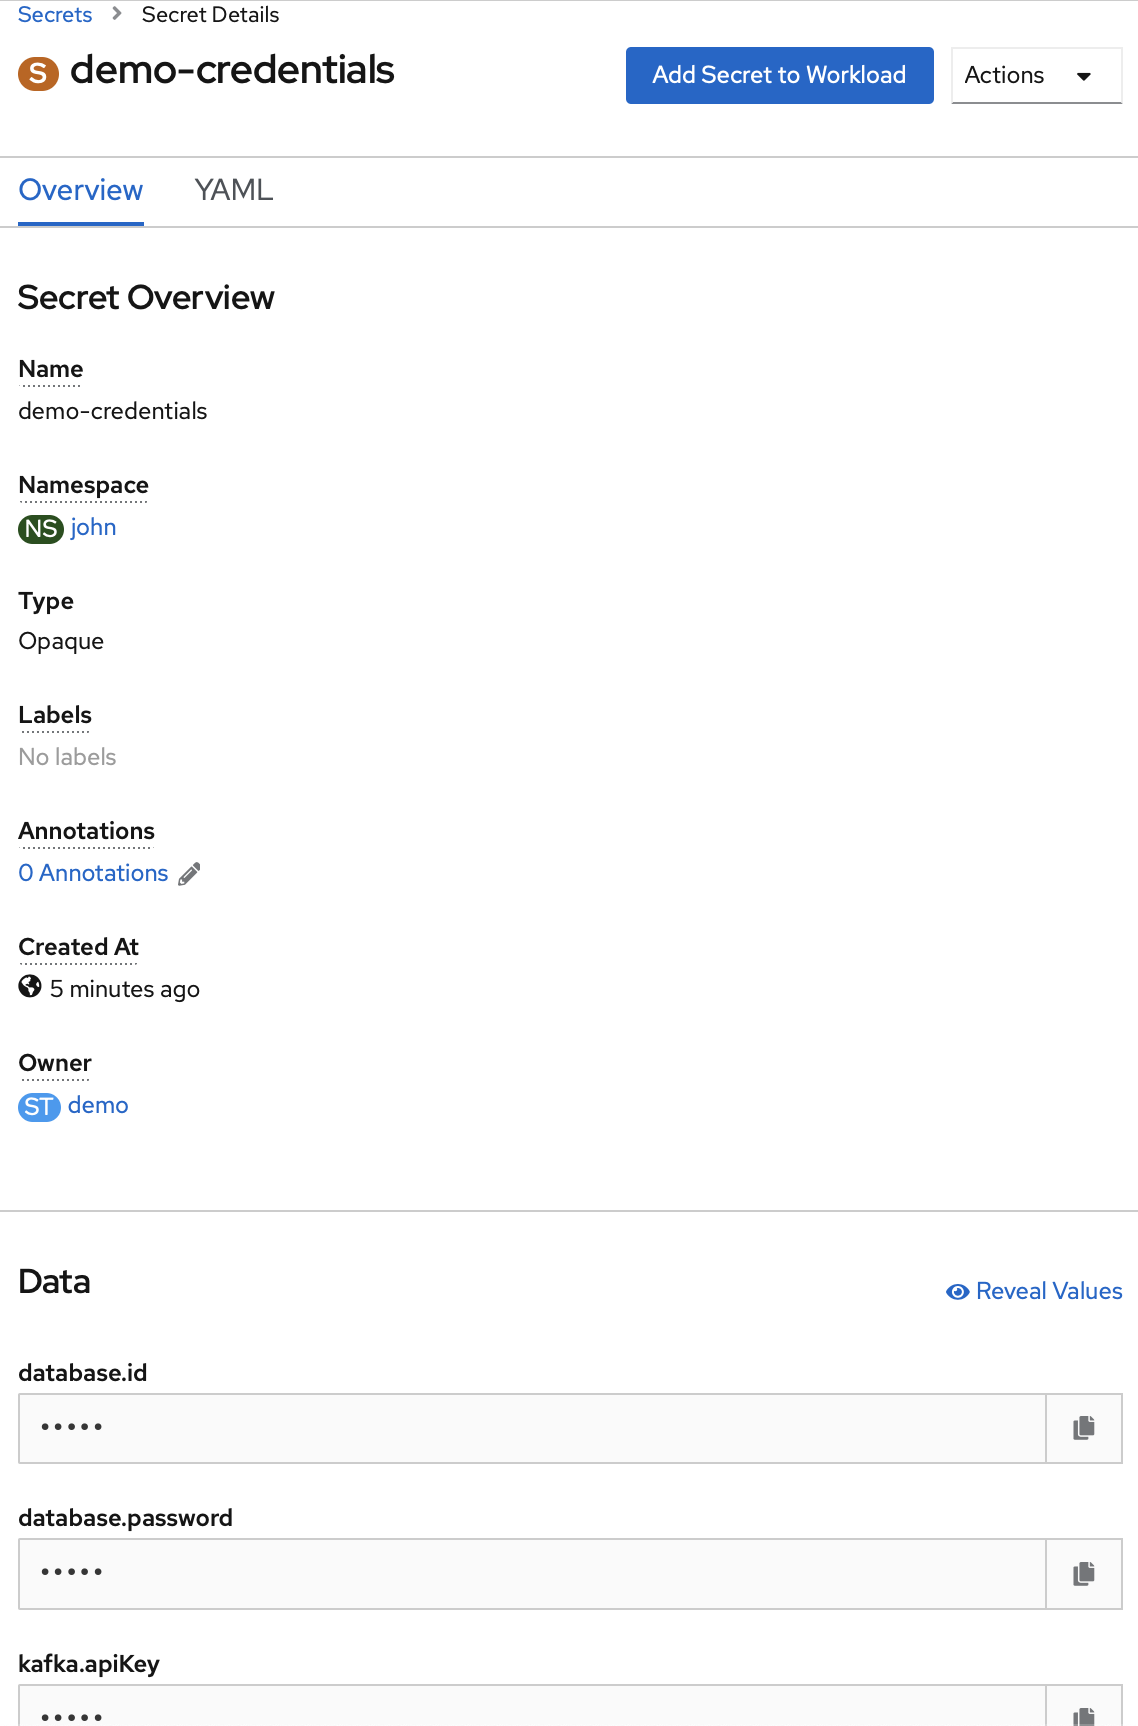Switch to the YAML tab
The height and width of the screenshot is (1726, 1138).
click(x=233, y=190)
